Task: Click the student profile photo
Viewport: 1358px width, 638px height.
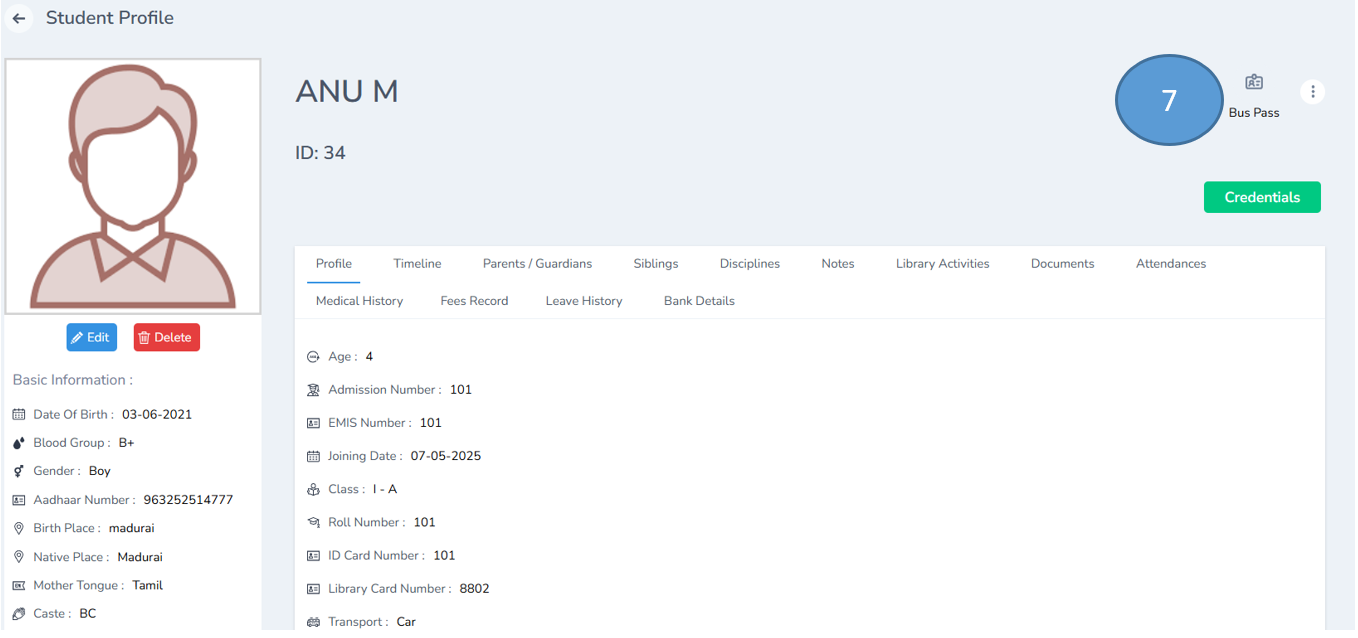Action: tap(132, 185)
